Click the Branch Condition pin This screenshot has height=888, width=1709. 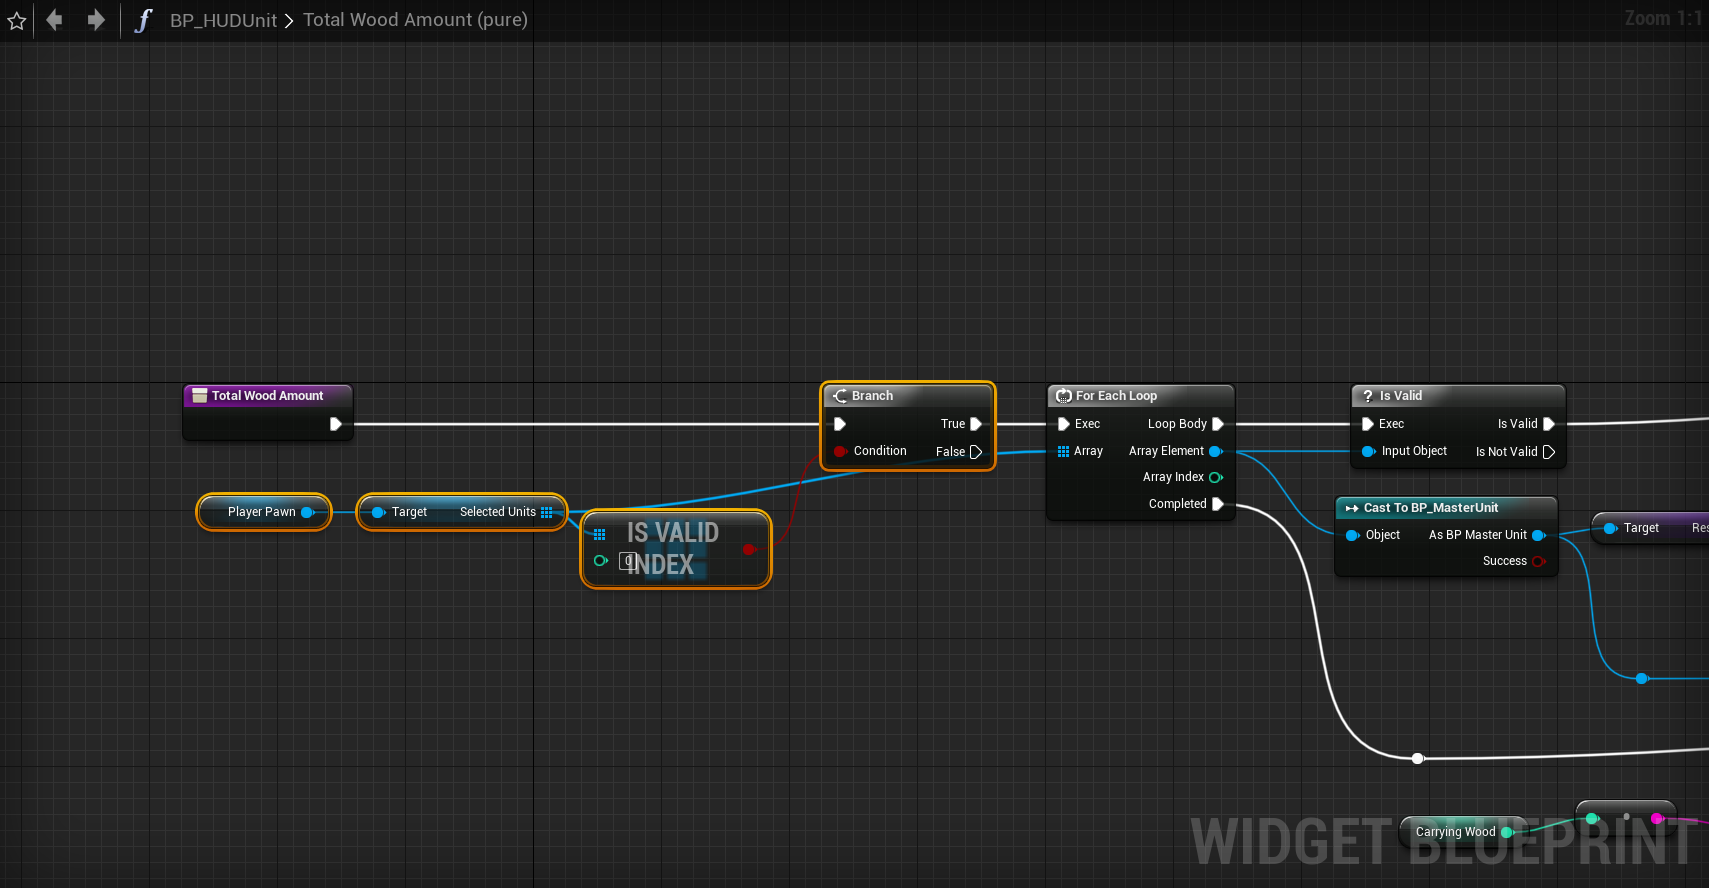point(840,451)
